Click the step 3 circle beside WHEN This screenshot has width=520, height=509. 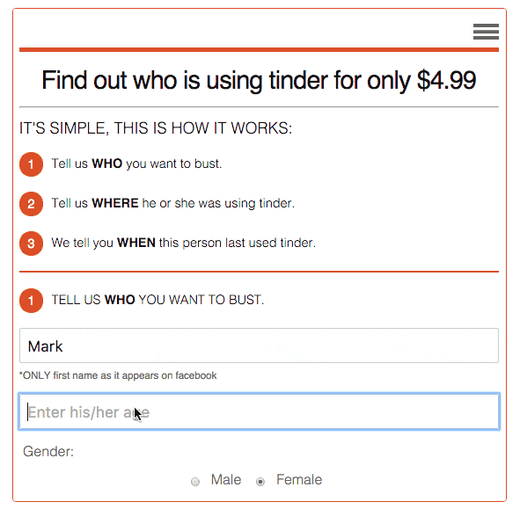coord(31,243)
